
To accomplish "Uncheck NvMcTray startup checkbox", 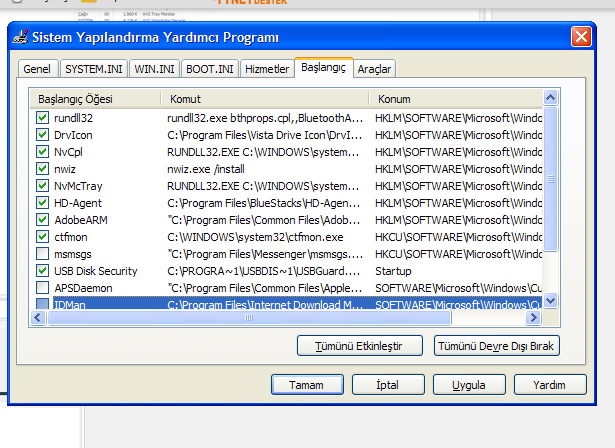I will pos(42,186).
